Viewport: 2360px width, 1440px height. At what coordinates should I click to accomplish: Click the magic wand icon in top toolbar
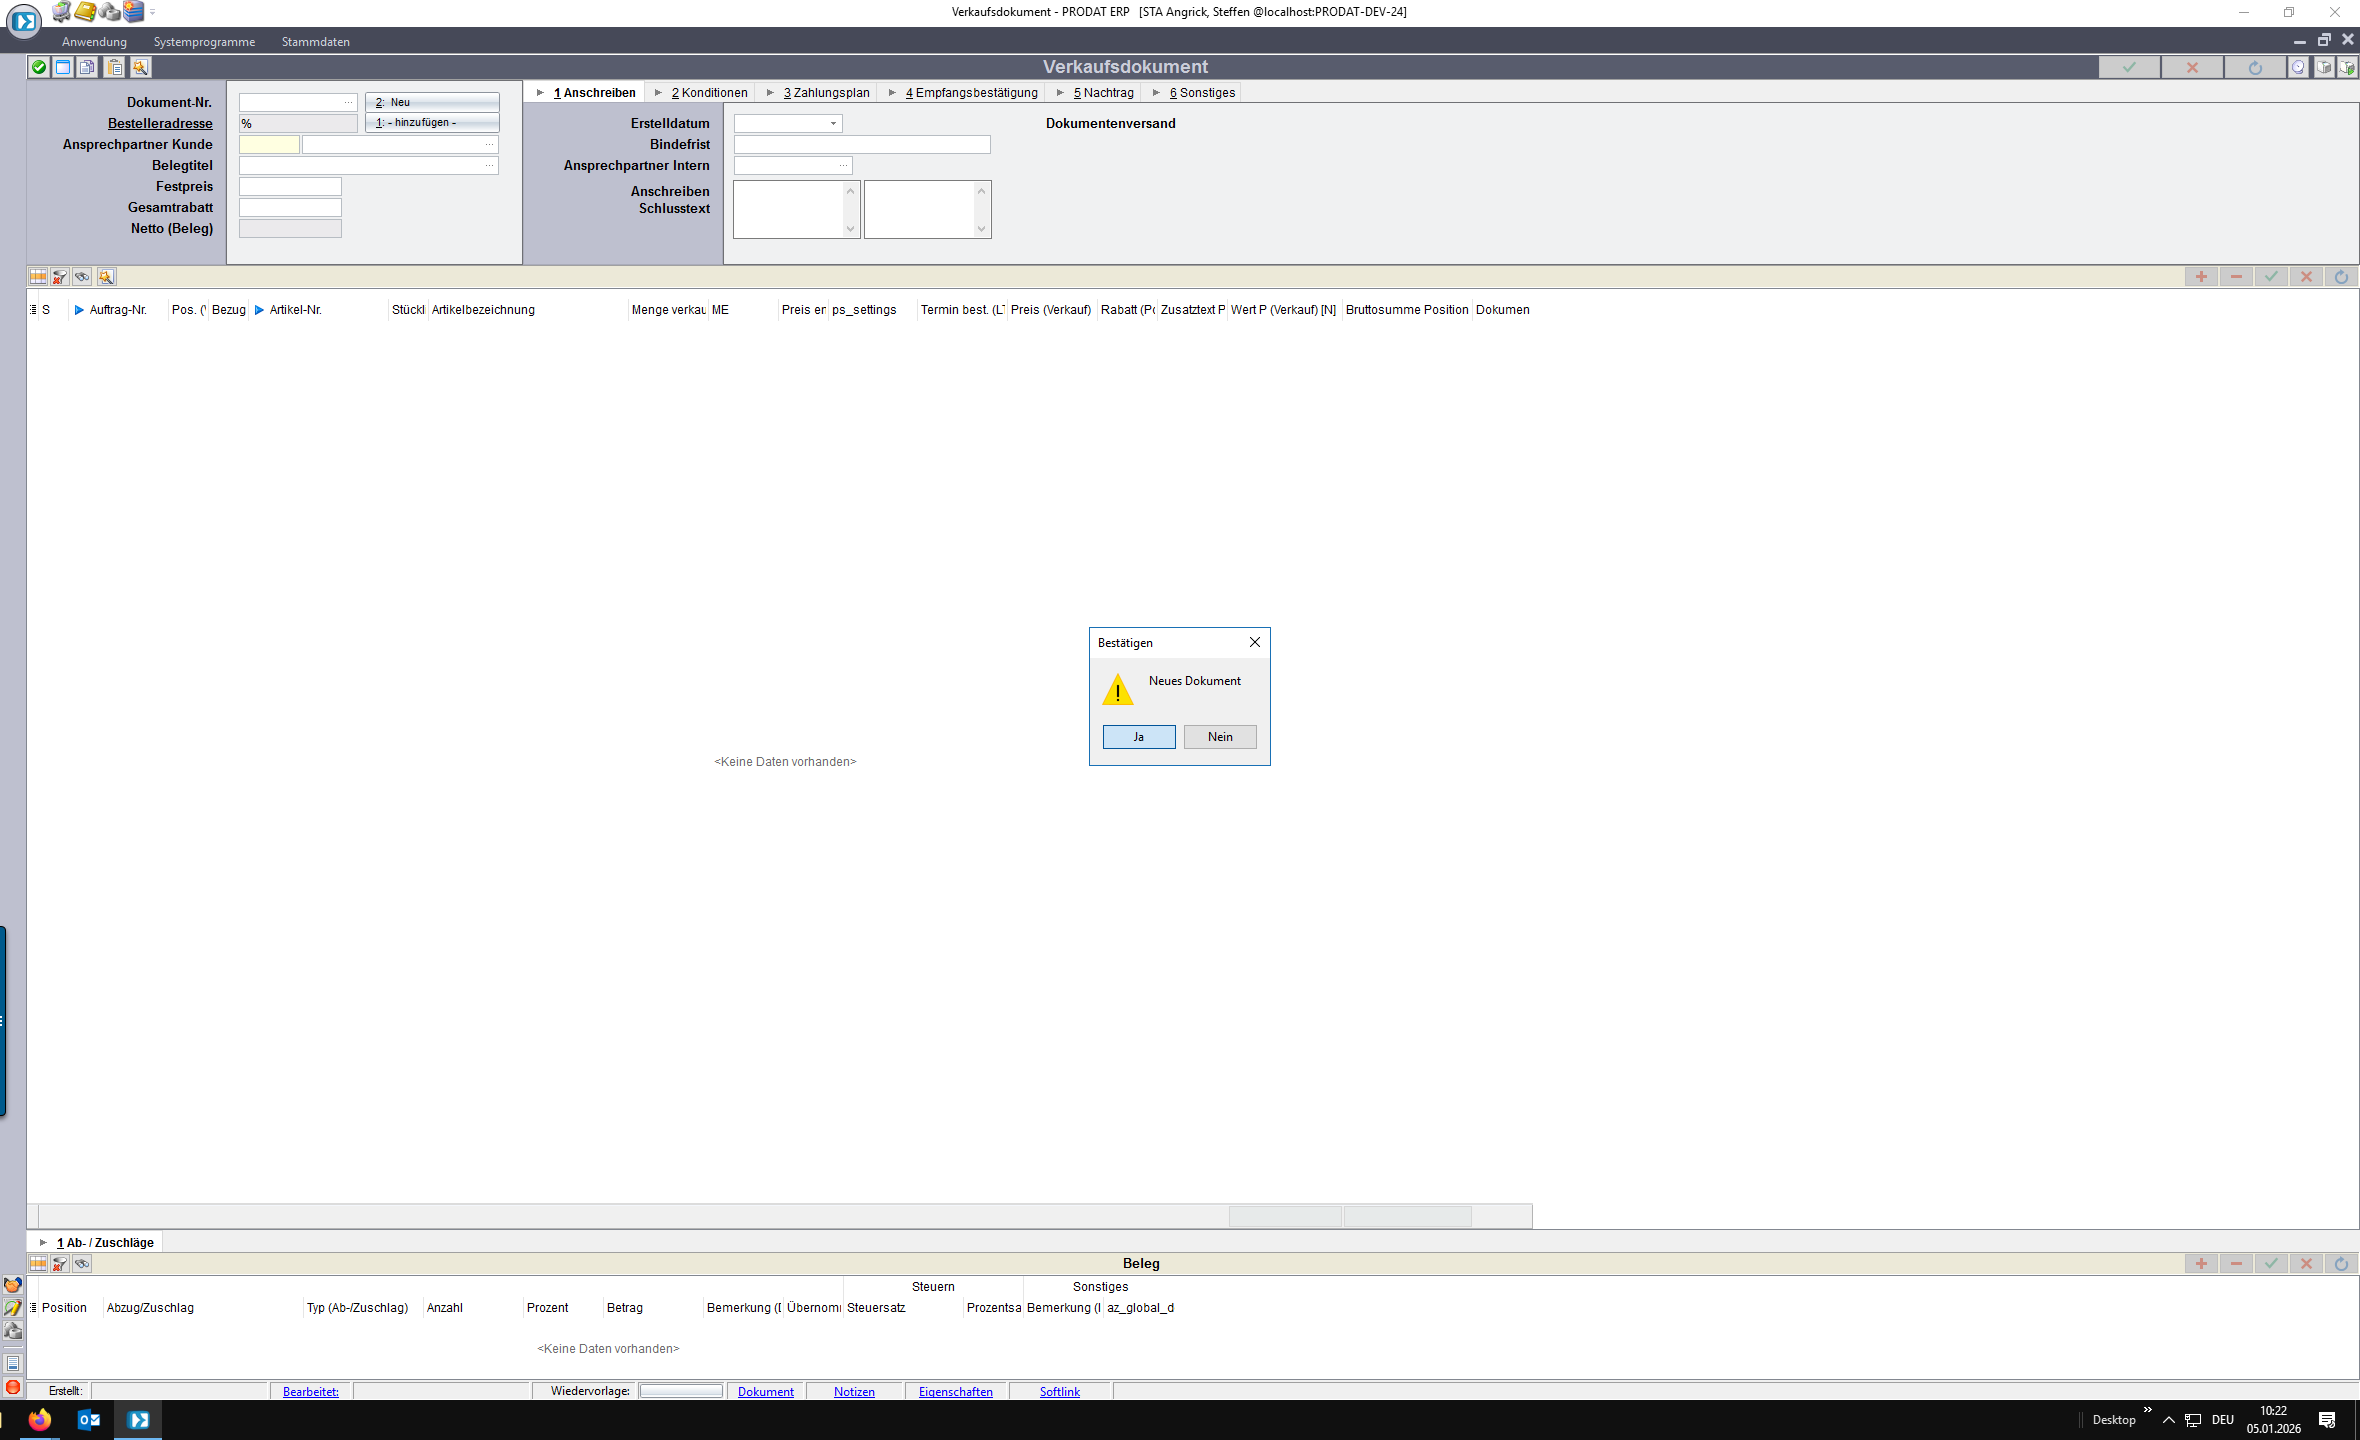[x=140, y=67]
